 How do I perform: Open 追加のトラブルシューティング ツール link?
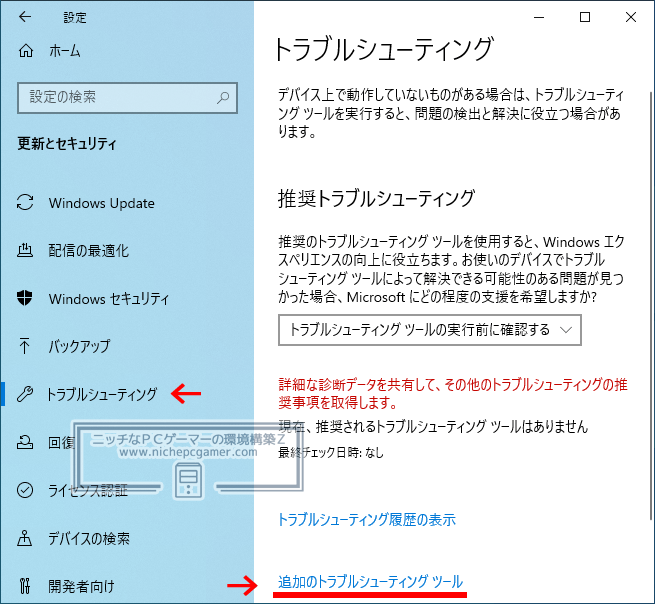pyautogui.click(x=371, y=581)
